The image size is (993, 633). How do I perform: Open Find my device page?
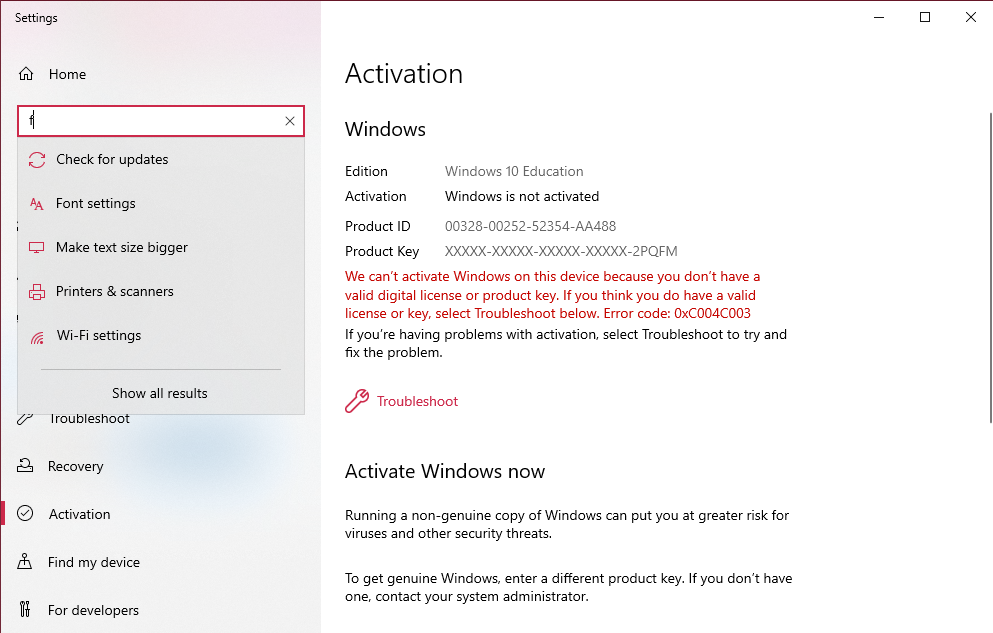click(x=94, y=562)
